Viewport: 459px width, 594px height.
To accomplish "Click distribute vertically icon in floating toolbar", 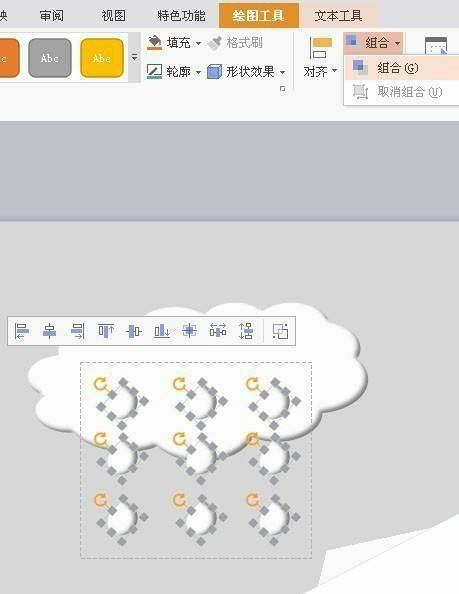I will point(246,331).
